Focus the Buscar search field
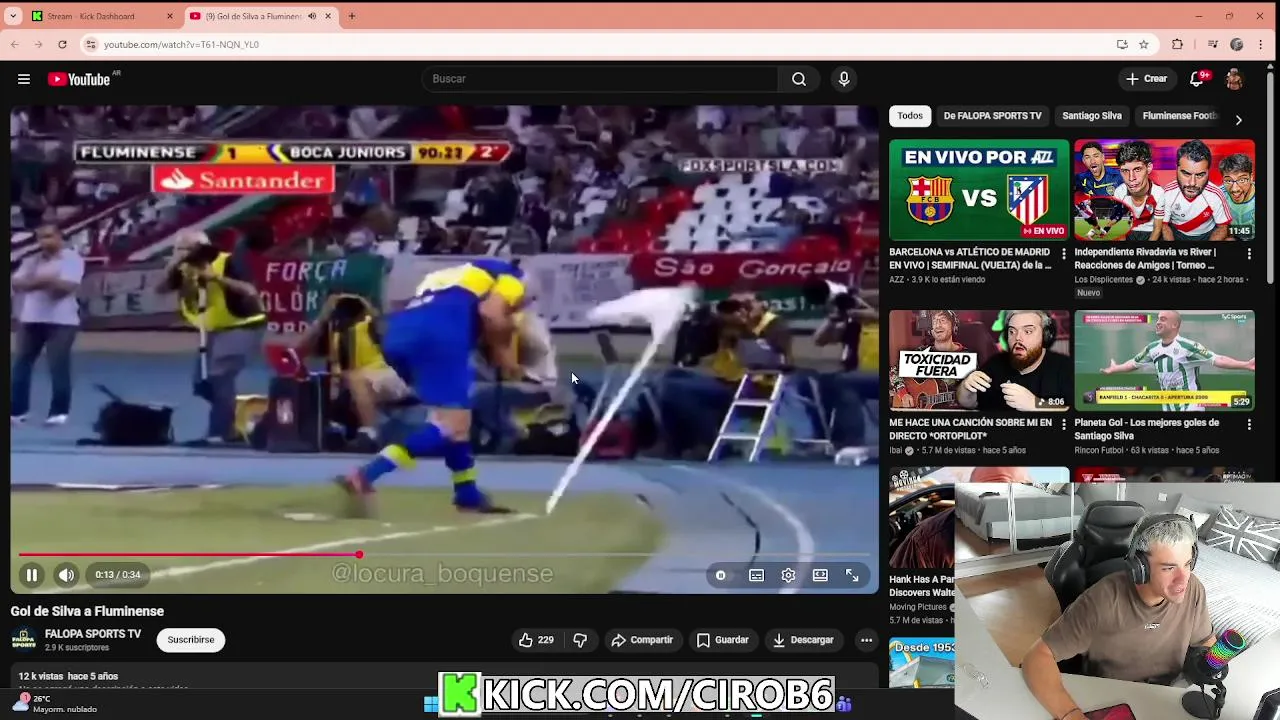1280x720 pixels. click(x=600, y=79)
